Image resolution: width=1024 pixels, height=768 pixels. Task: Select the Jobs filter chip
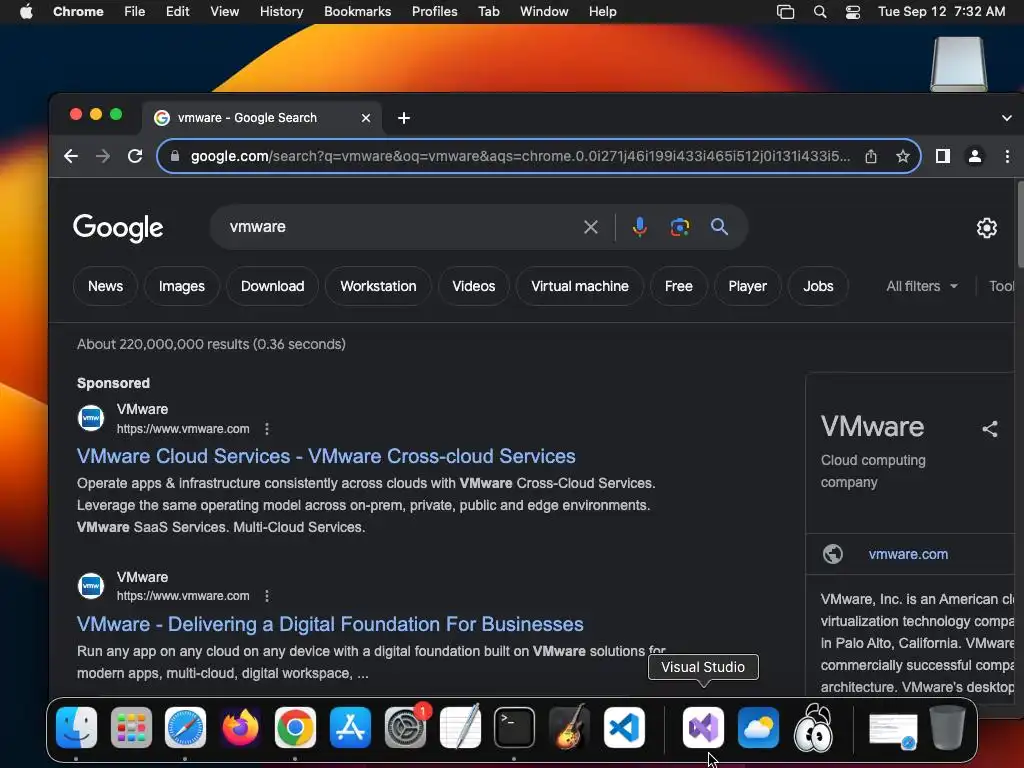[818, 286]
